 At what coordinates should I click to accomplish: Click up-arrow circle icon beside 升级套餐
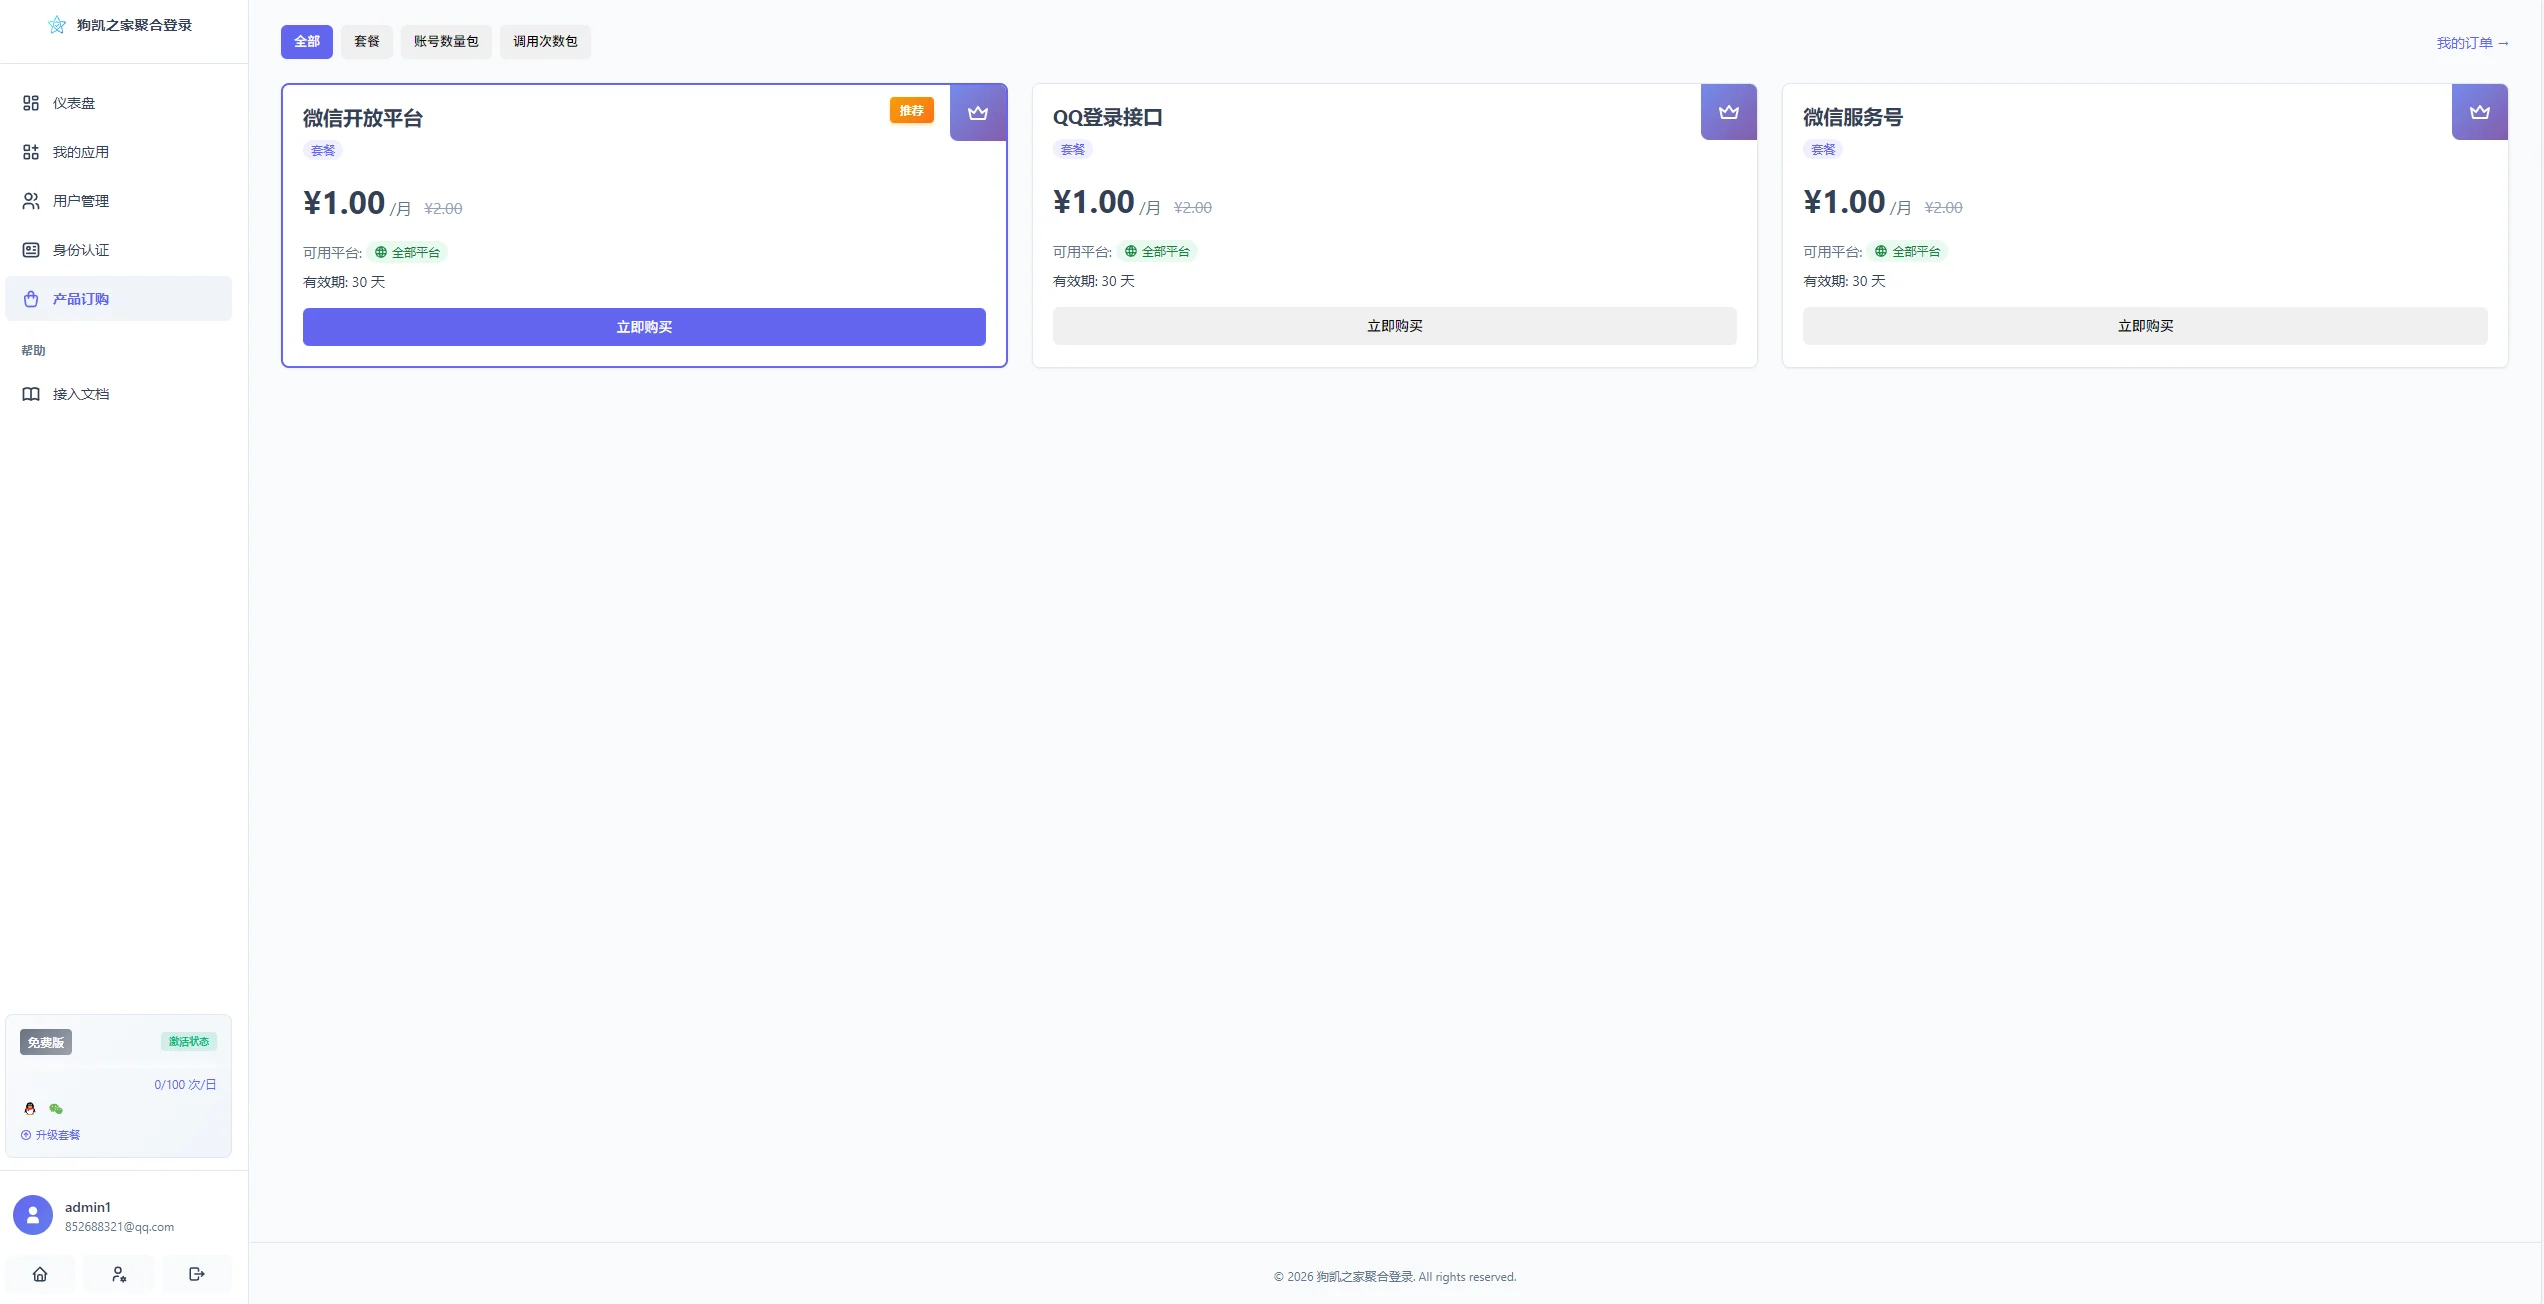[x=26, y=1135]
